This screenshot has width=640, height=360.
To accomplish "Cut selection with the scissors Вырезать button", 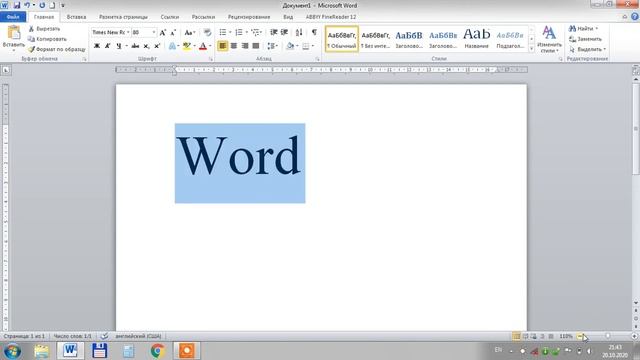I will coord(45,29).
